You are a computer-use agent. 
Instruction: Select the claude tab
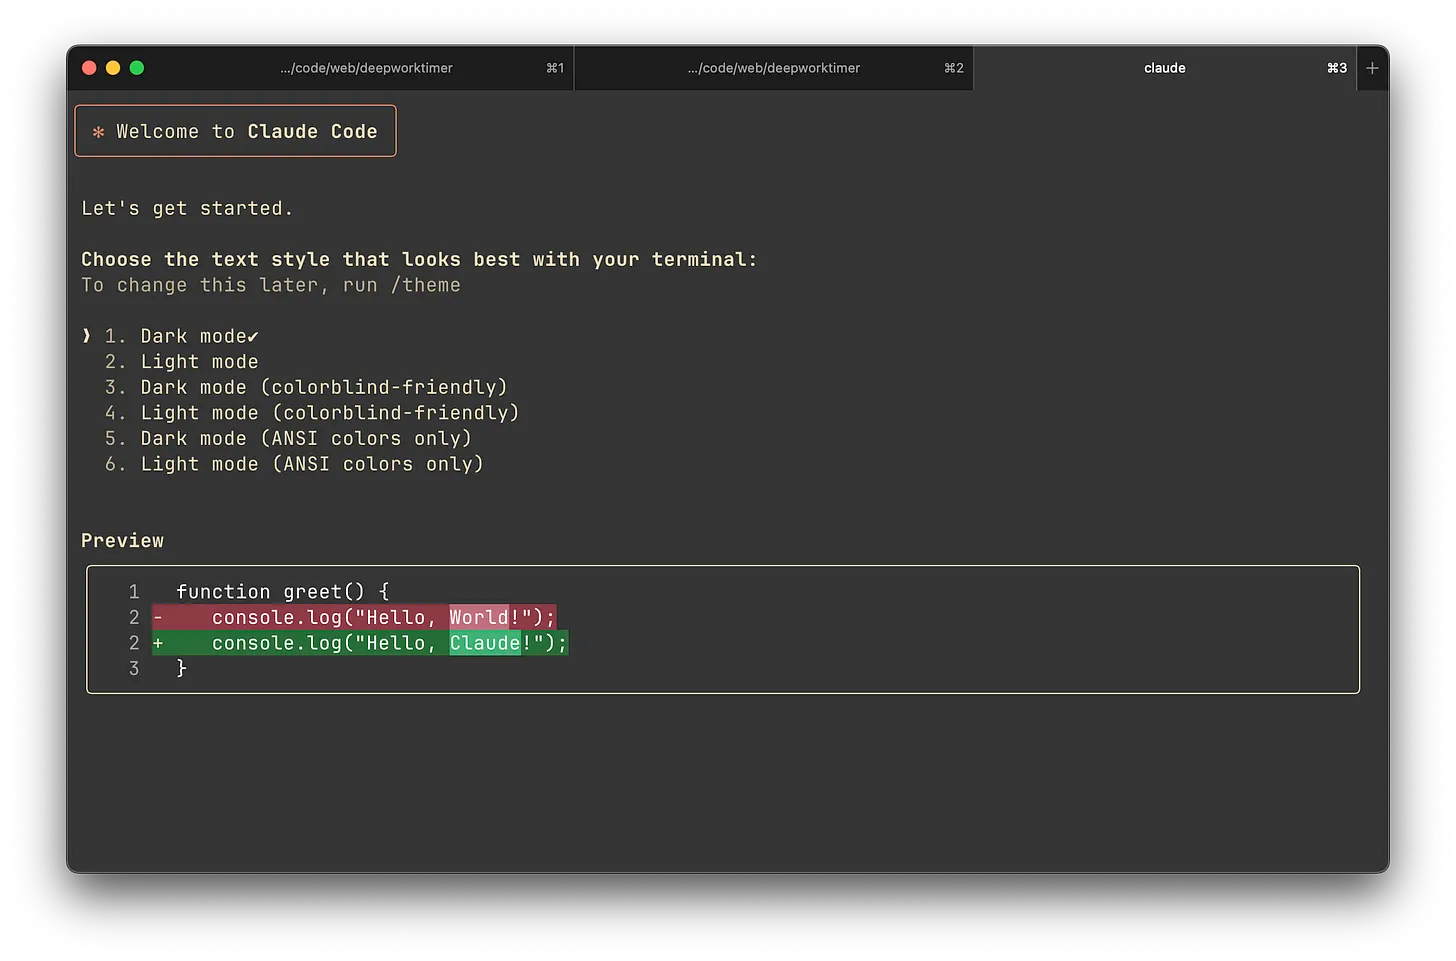[x=1165, y=68]
